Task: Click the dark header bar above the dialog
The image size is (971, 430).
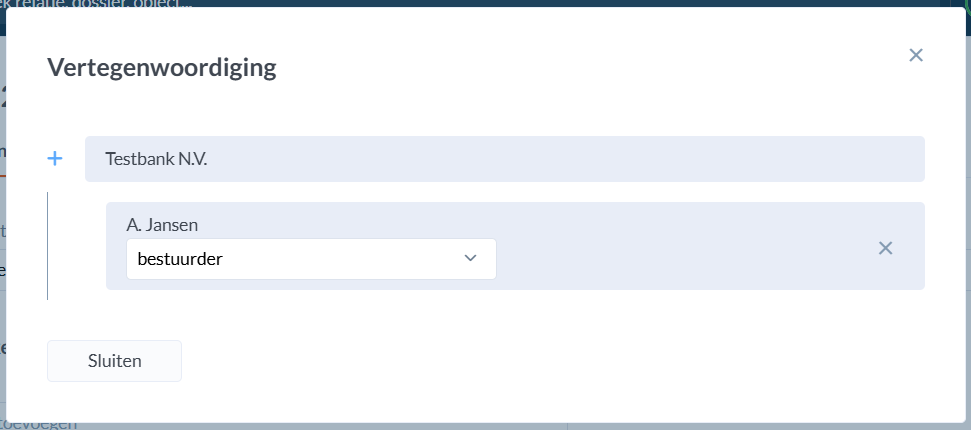Action: pyautogui.click(x=600, y=3)
